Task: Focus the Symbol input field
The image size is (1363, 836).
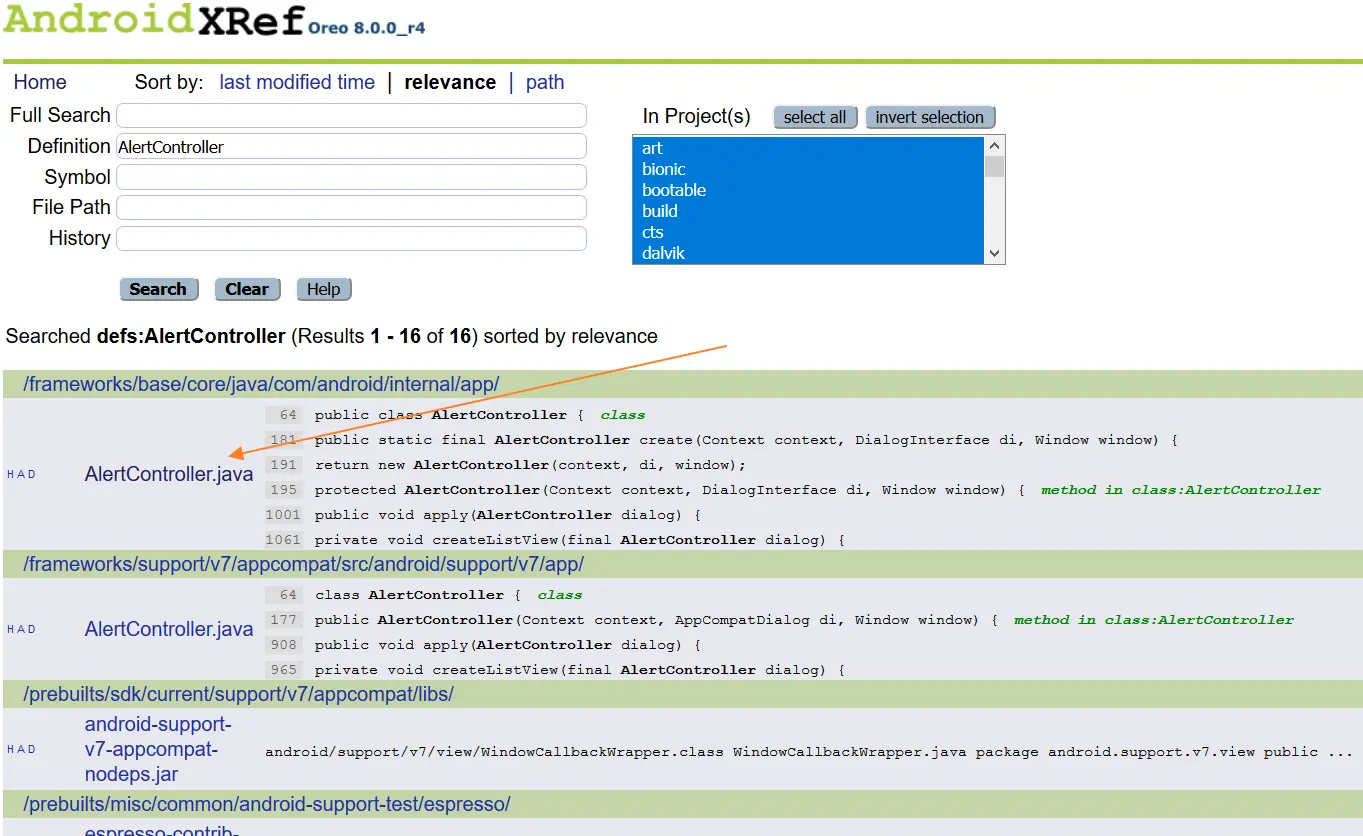Action: tap(351, 177)
